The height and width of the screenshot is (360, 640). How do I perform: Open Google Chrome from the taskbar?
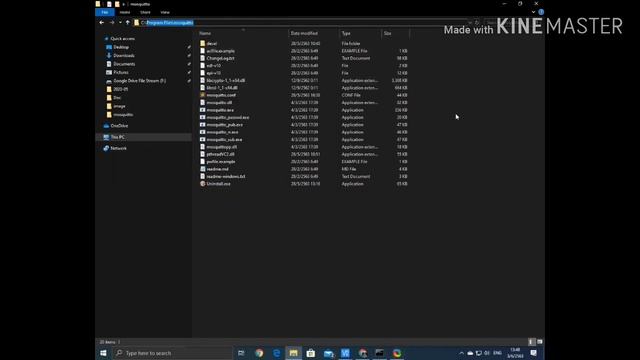click(x=259, y=353)
